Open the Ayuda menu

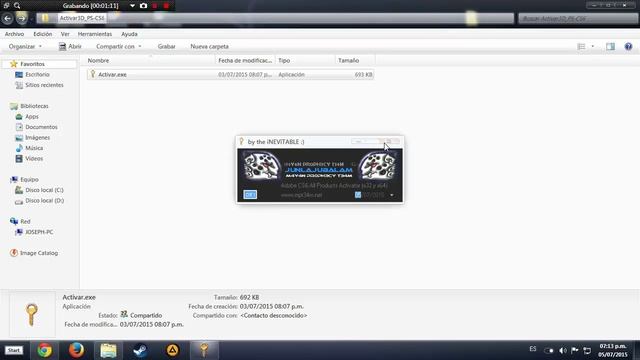[129, 34]
